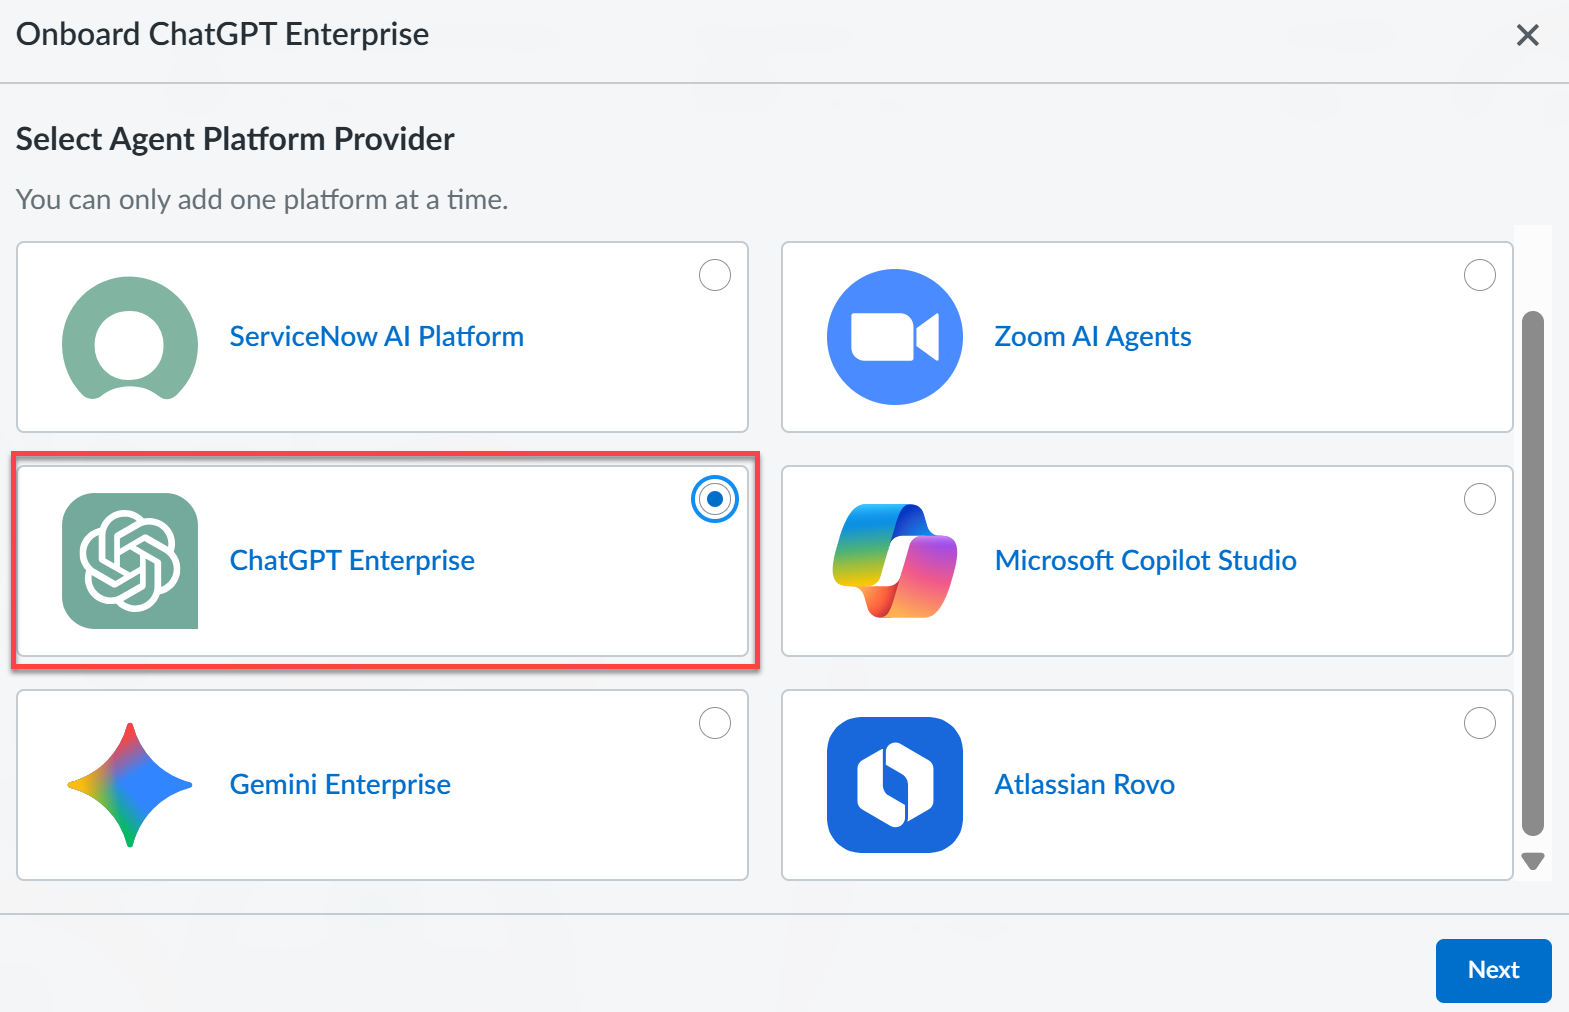Viewport: 1569px width, 1012px height.
Task: Choose the Microsoft Copilot Studio radio button
Action: [x=1480, y=499]
